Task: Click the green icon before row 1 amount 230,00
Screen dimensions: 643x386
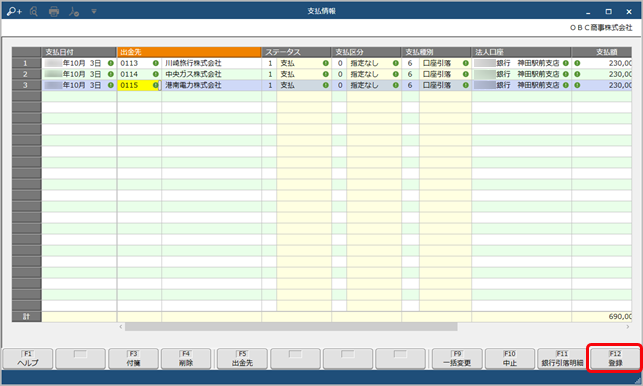Action: tap(577, 63)
